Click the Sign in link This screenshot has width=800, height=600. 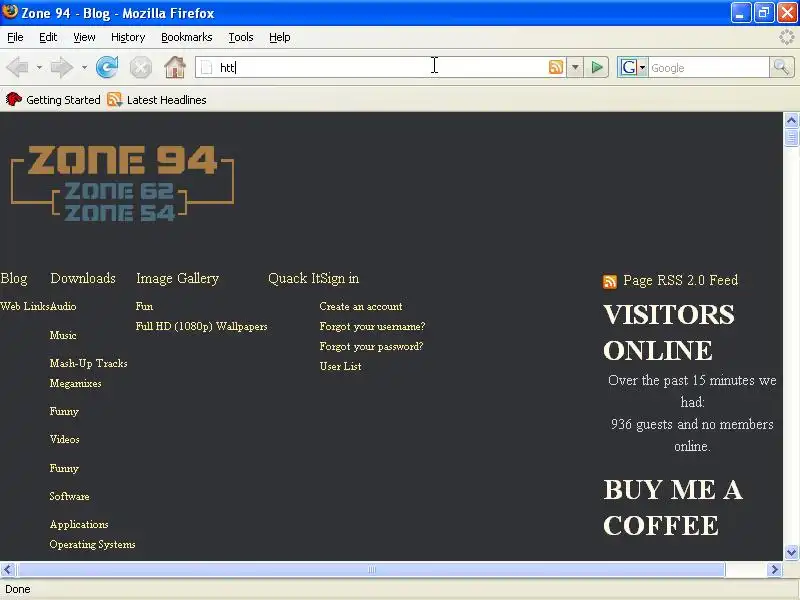340,279
